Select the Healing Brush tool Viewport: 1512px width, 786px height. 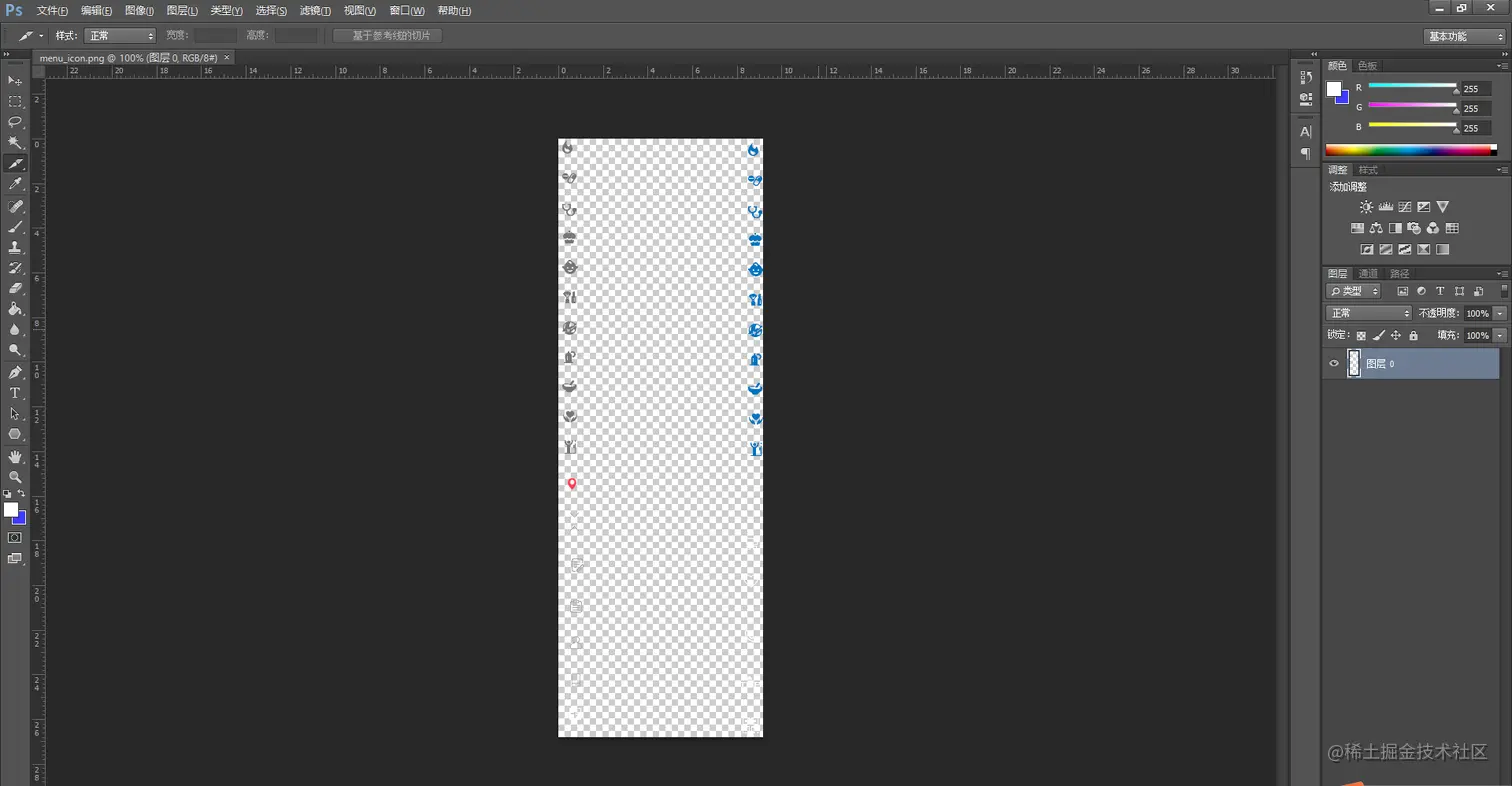pos(15,206)
